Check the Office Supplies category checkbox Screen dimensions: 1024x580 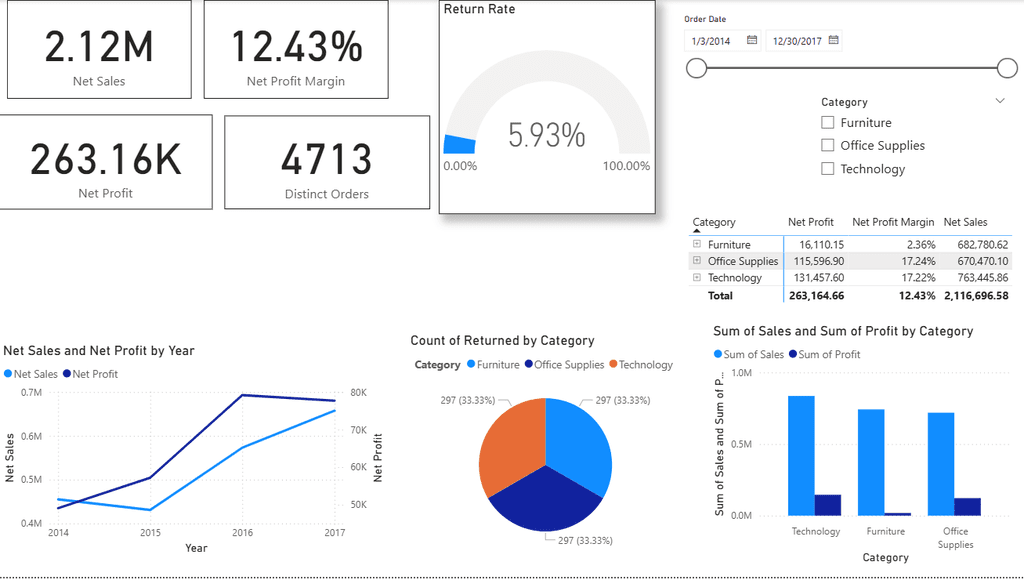(827, 145)
